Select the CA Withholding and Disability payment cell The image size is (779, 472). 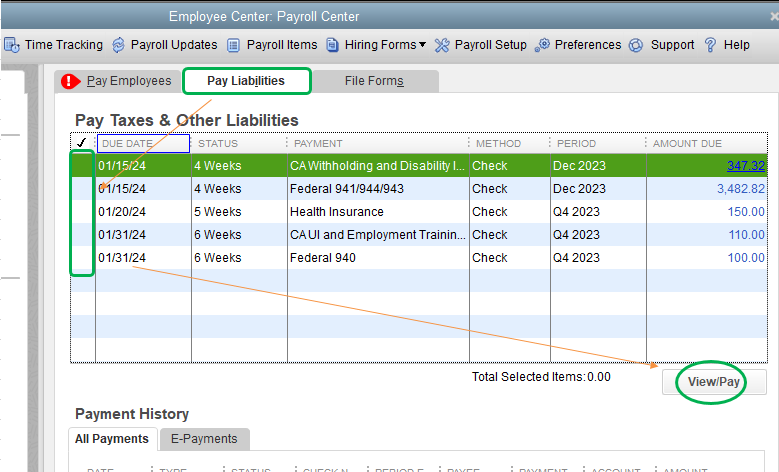pos(378,165)
